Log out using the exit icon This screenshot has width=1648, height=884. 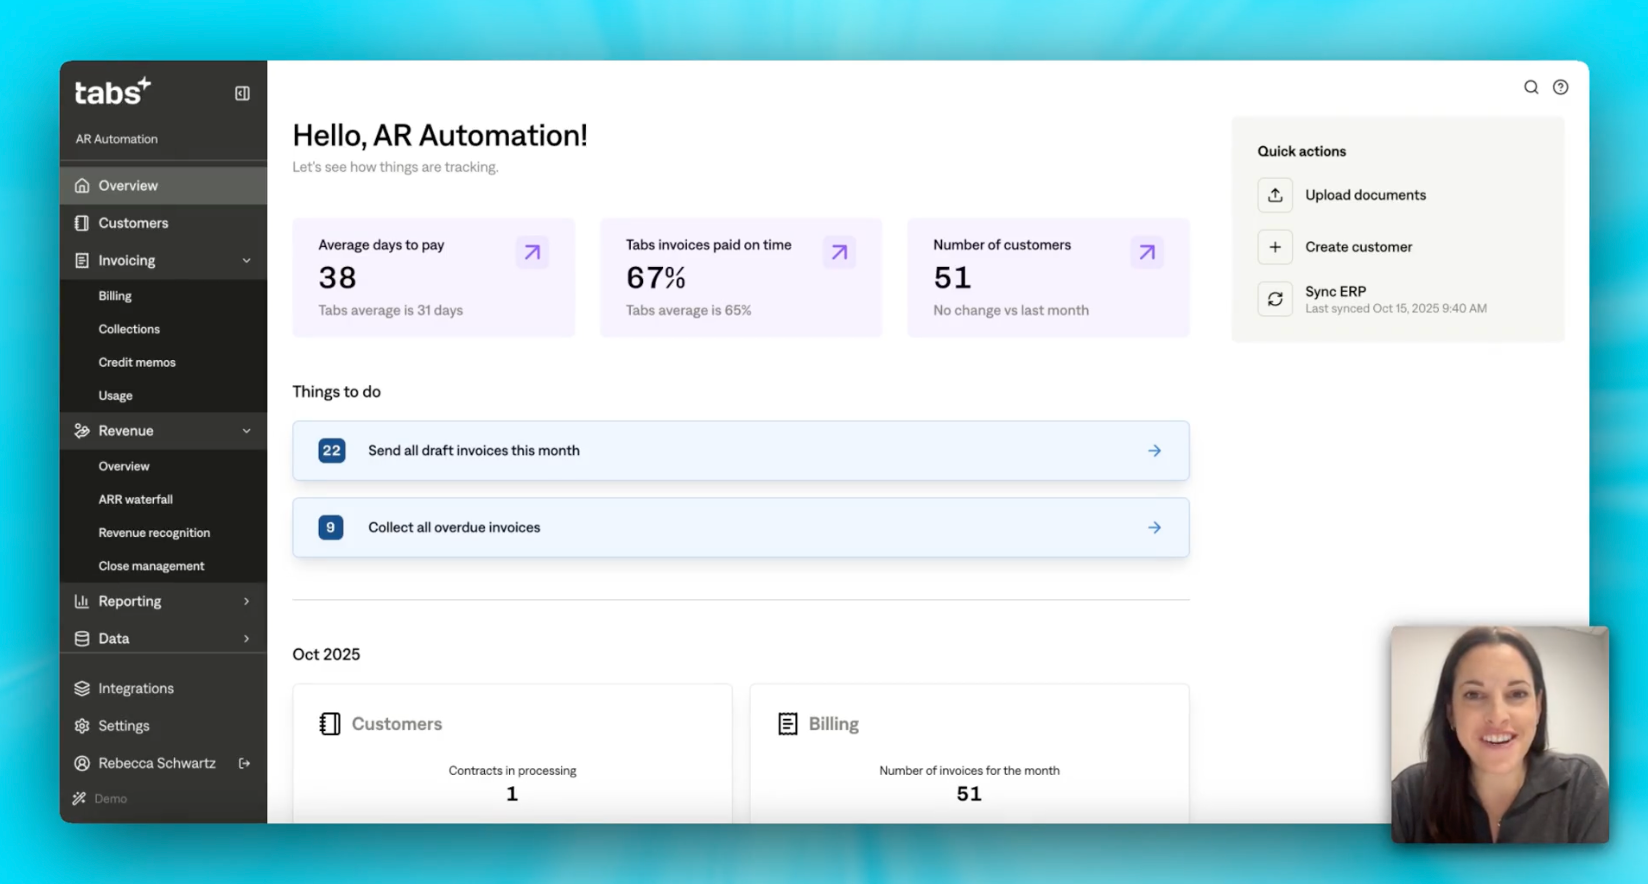click(x=244, y=763)
